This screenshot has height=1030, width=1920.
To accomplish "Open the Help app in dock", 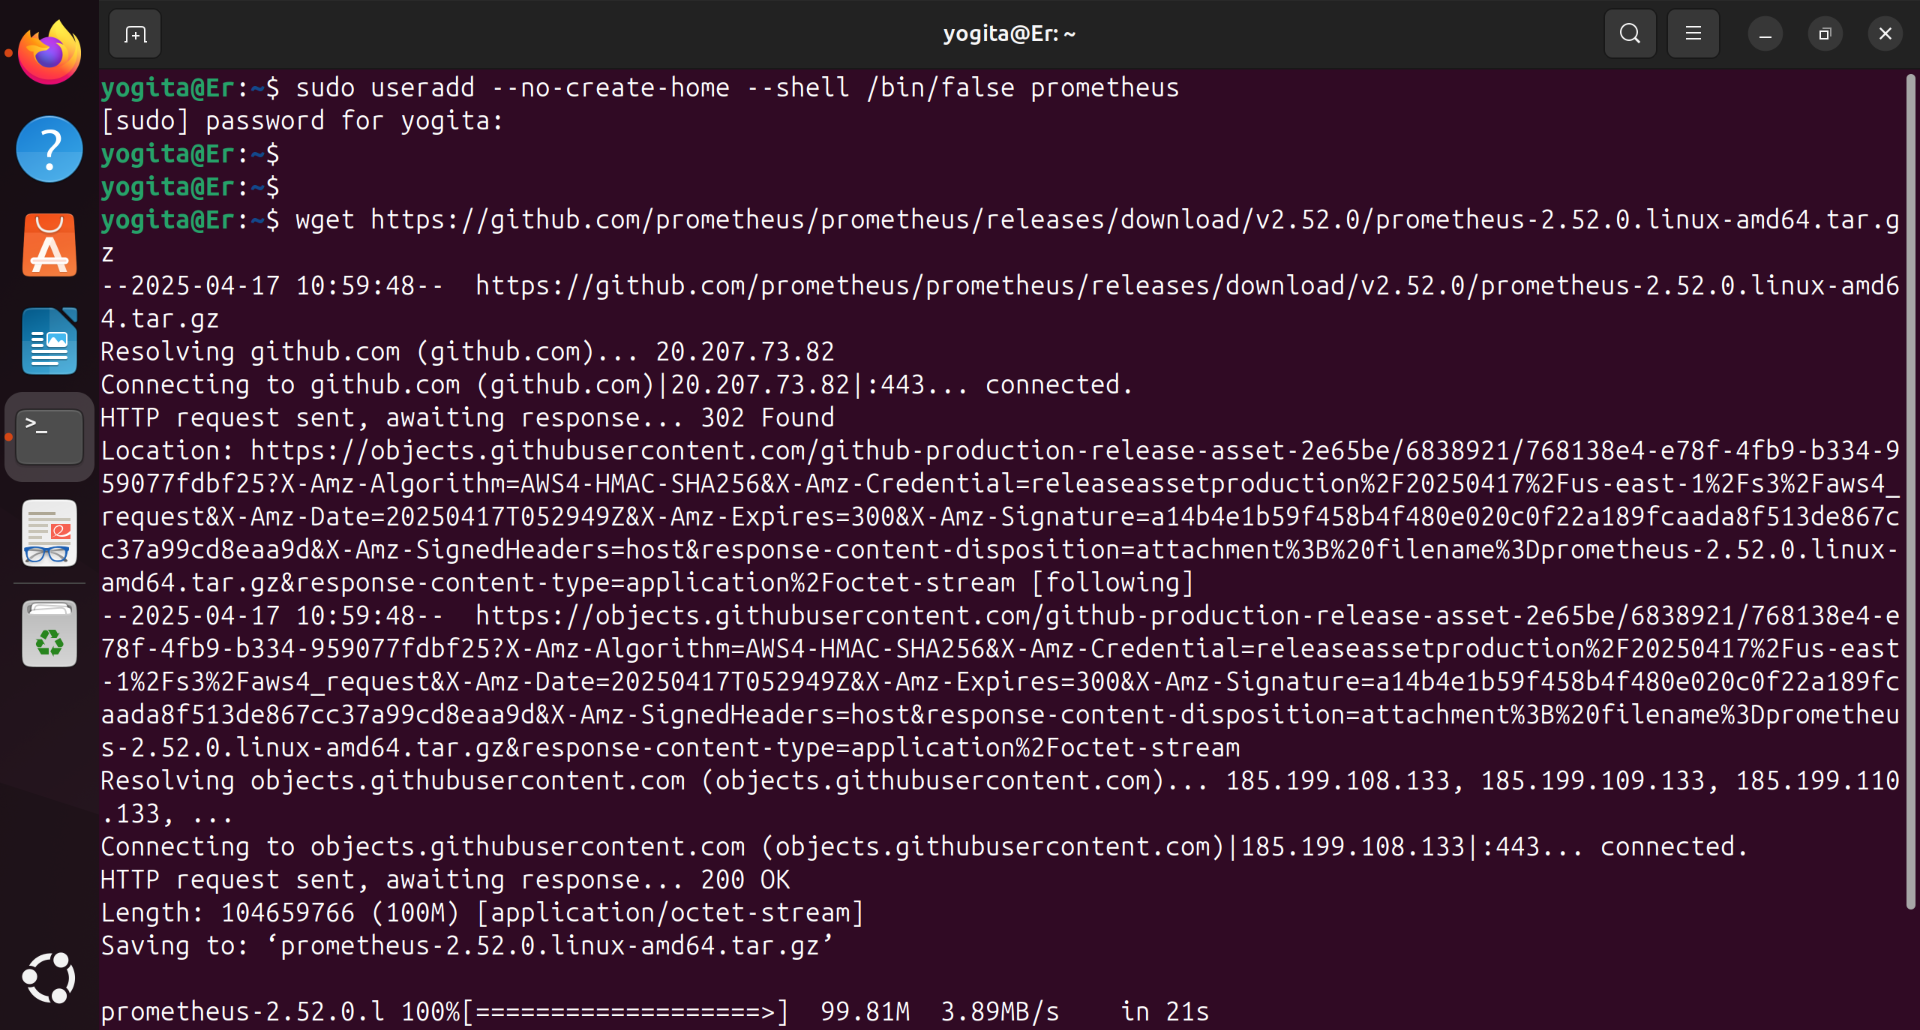I will pyautogui.click(x=49, y=149).
